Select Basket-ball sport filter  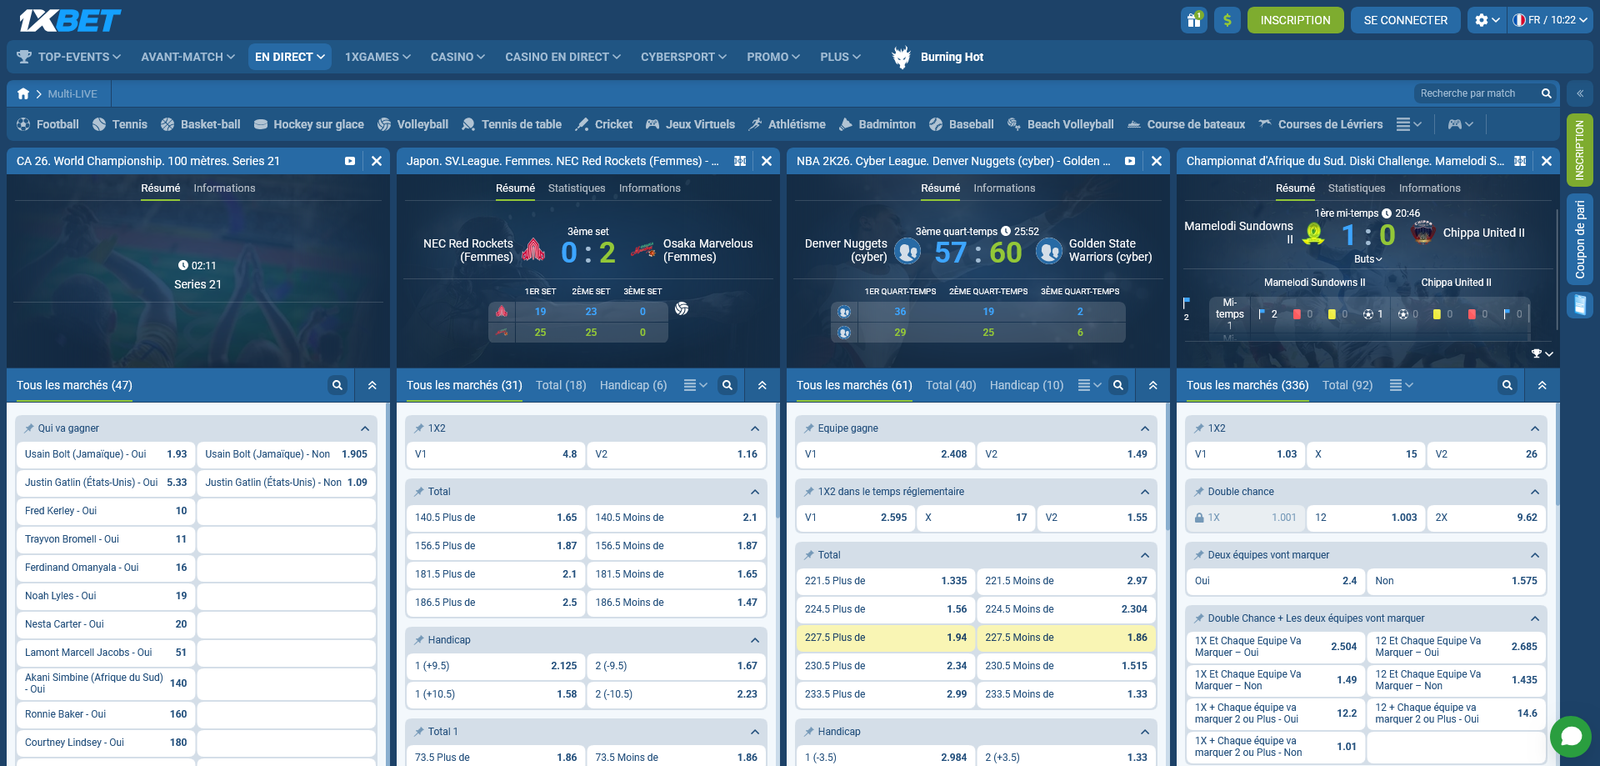[x=201, y=125]
